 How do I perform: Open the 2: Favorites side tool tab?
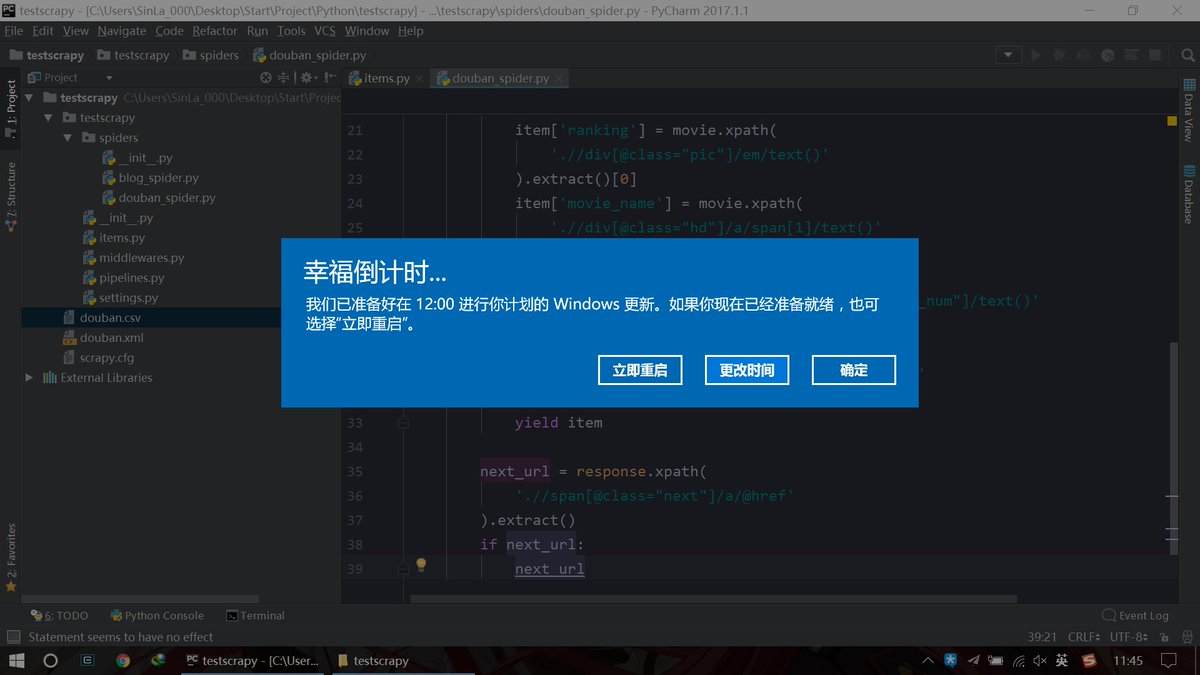[11, 557]
